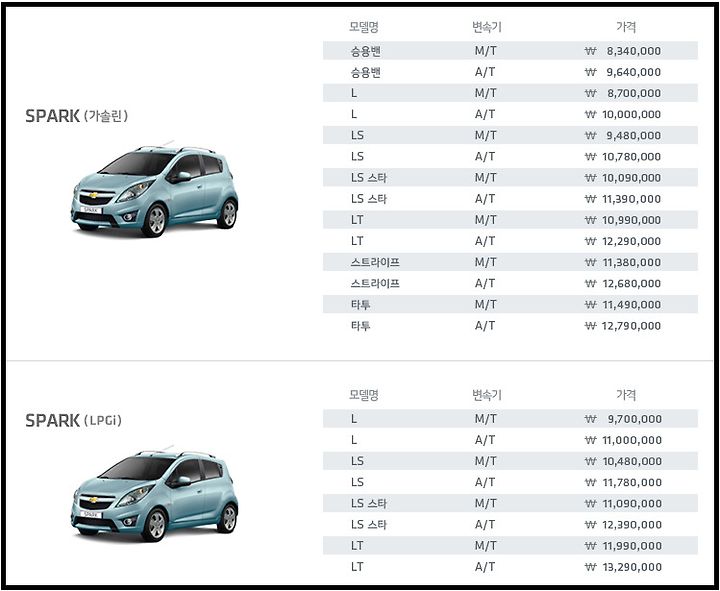Select the SPARK (가솔린) heading
Viewport: 720px width, 591px height.
76,116
